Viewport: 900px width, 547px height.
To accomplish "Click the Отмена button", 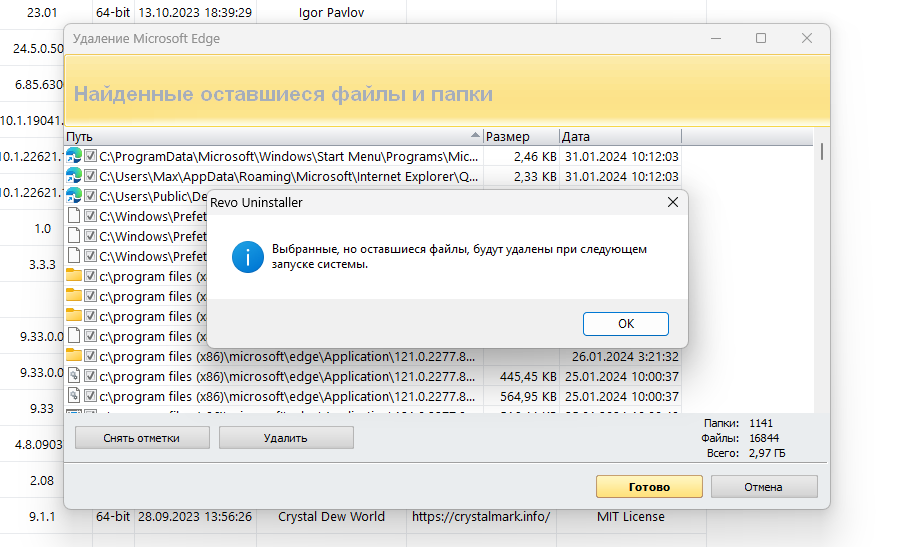I will pyautogui.click(x=764, y=487).
